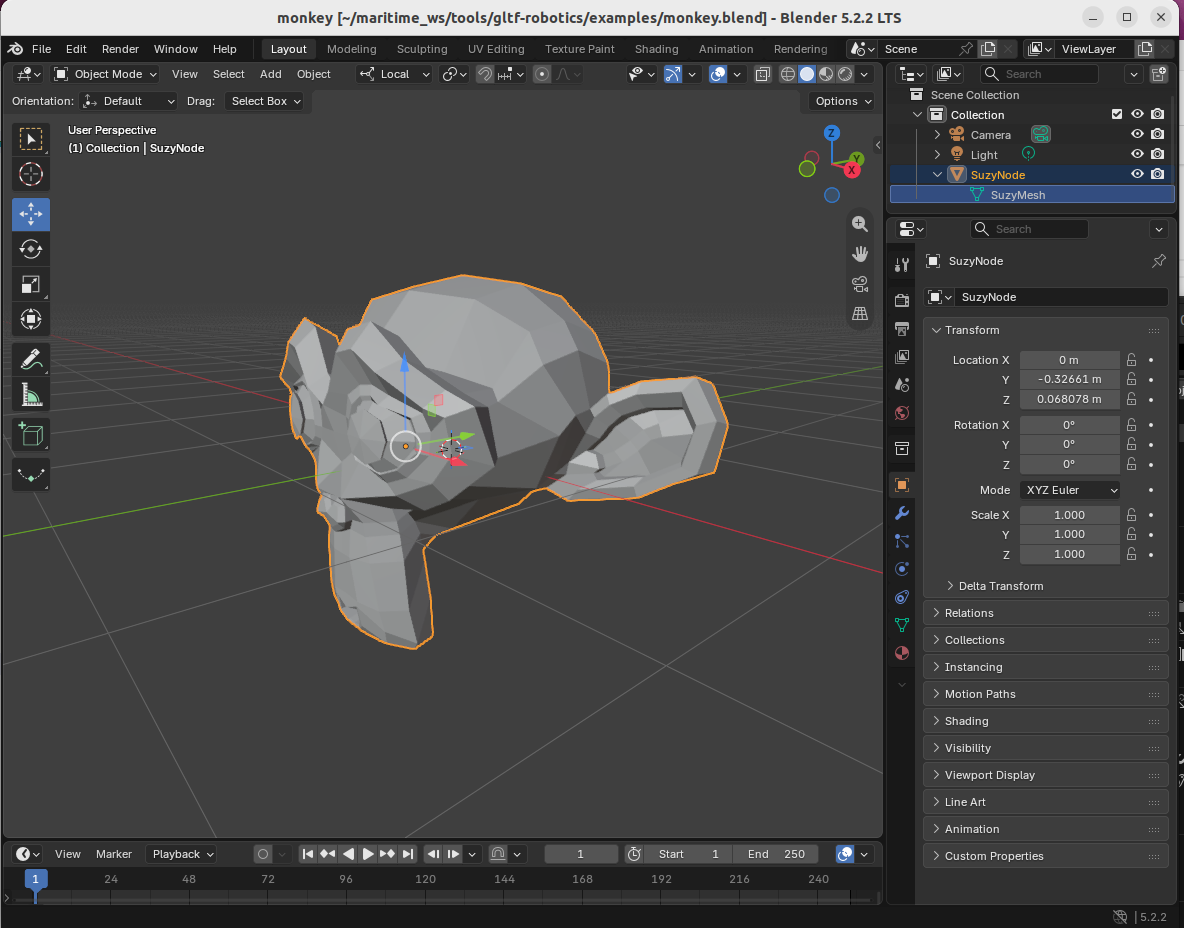Open the Material properties tab
The image size is (1184, 928).
point(902,653)
